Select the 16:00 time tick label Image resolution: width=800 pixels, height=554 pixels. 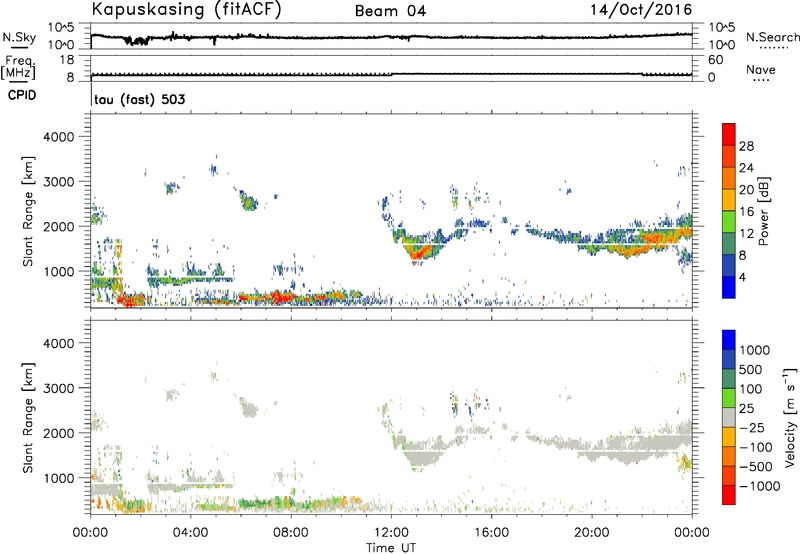coord(491,533)
